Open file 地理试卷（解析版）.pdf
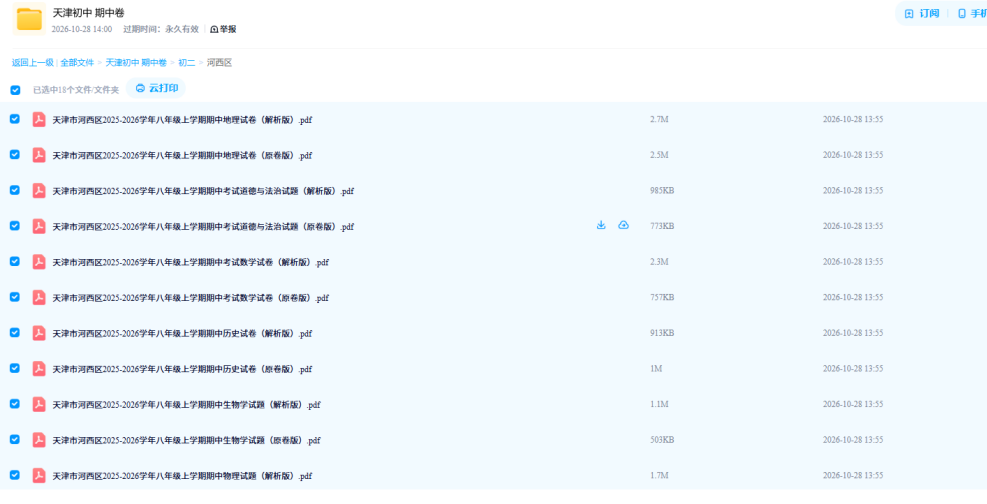Viewport: 987px width, 504px height. pos(183,120)
